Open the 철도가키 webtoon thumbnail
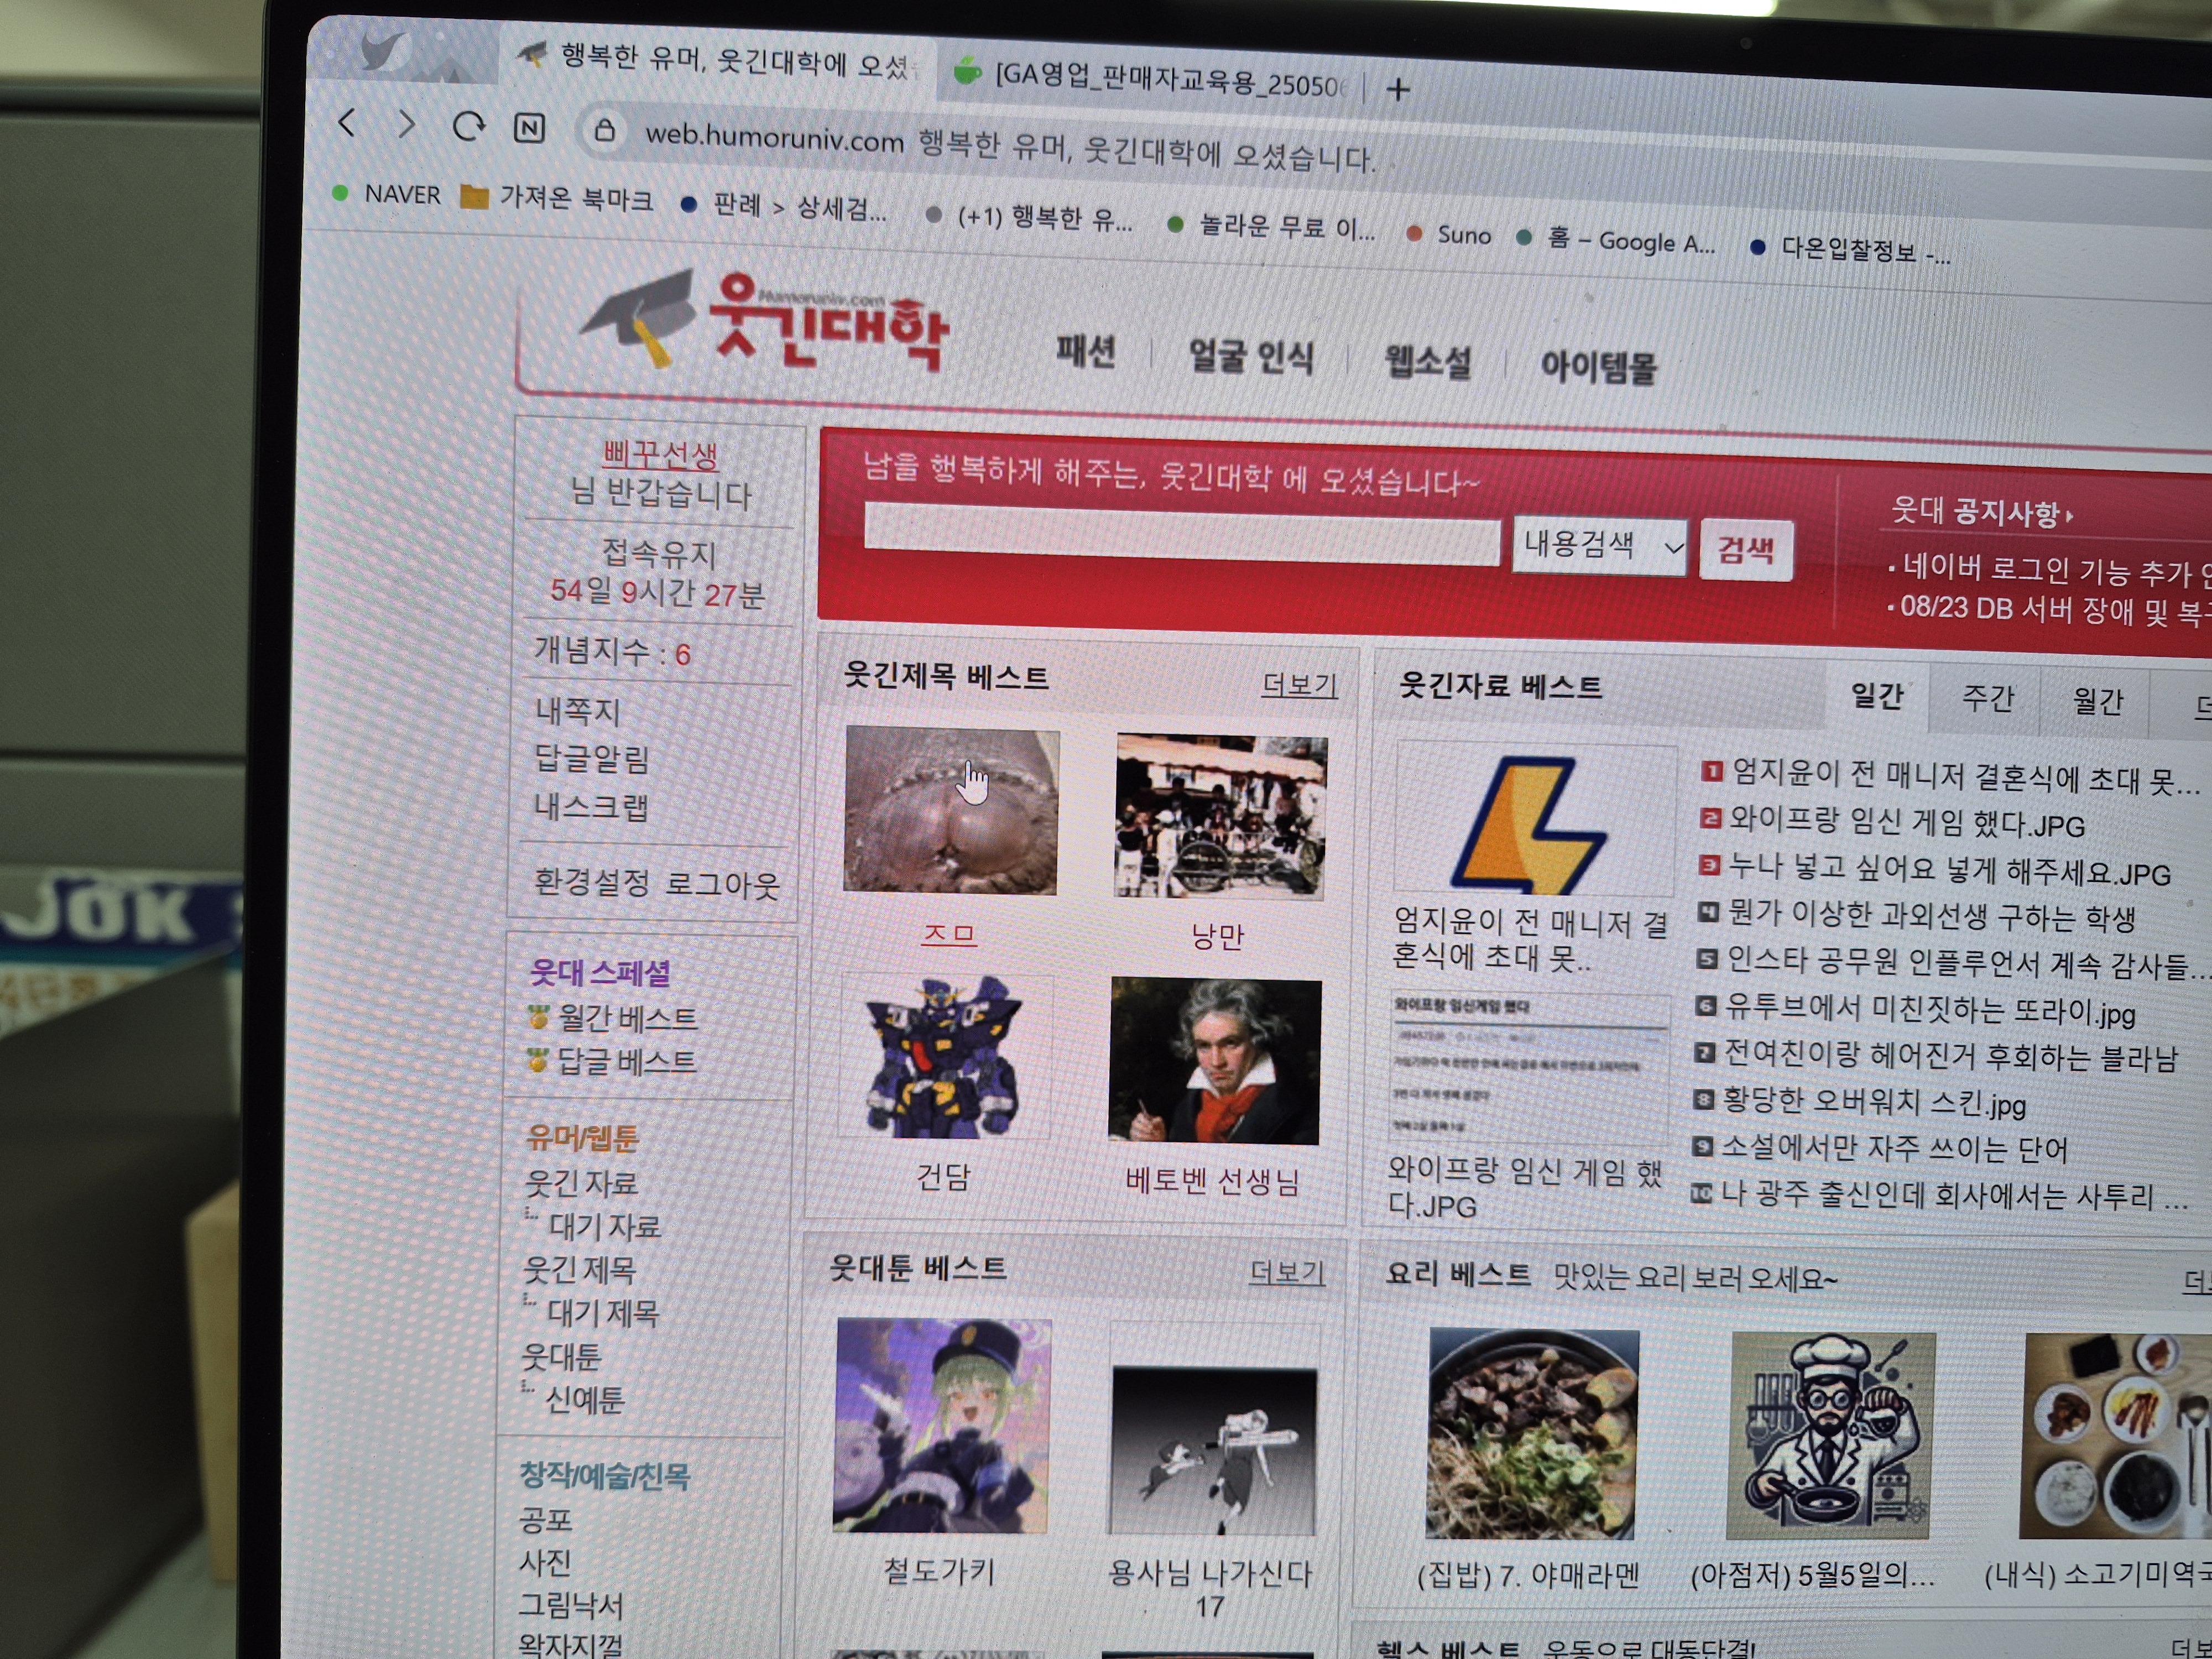Screen dimensions: 2212x1659 pyautogui.click(x=941, y=1425)
